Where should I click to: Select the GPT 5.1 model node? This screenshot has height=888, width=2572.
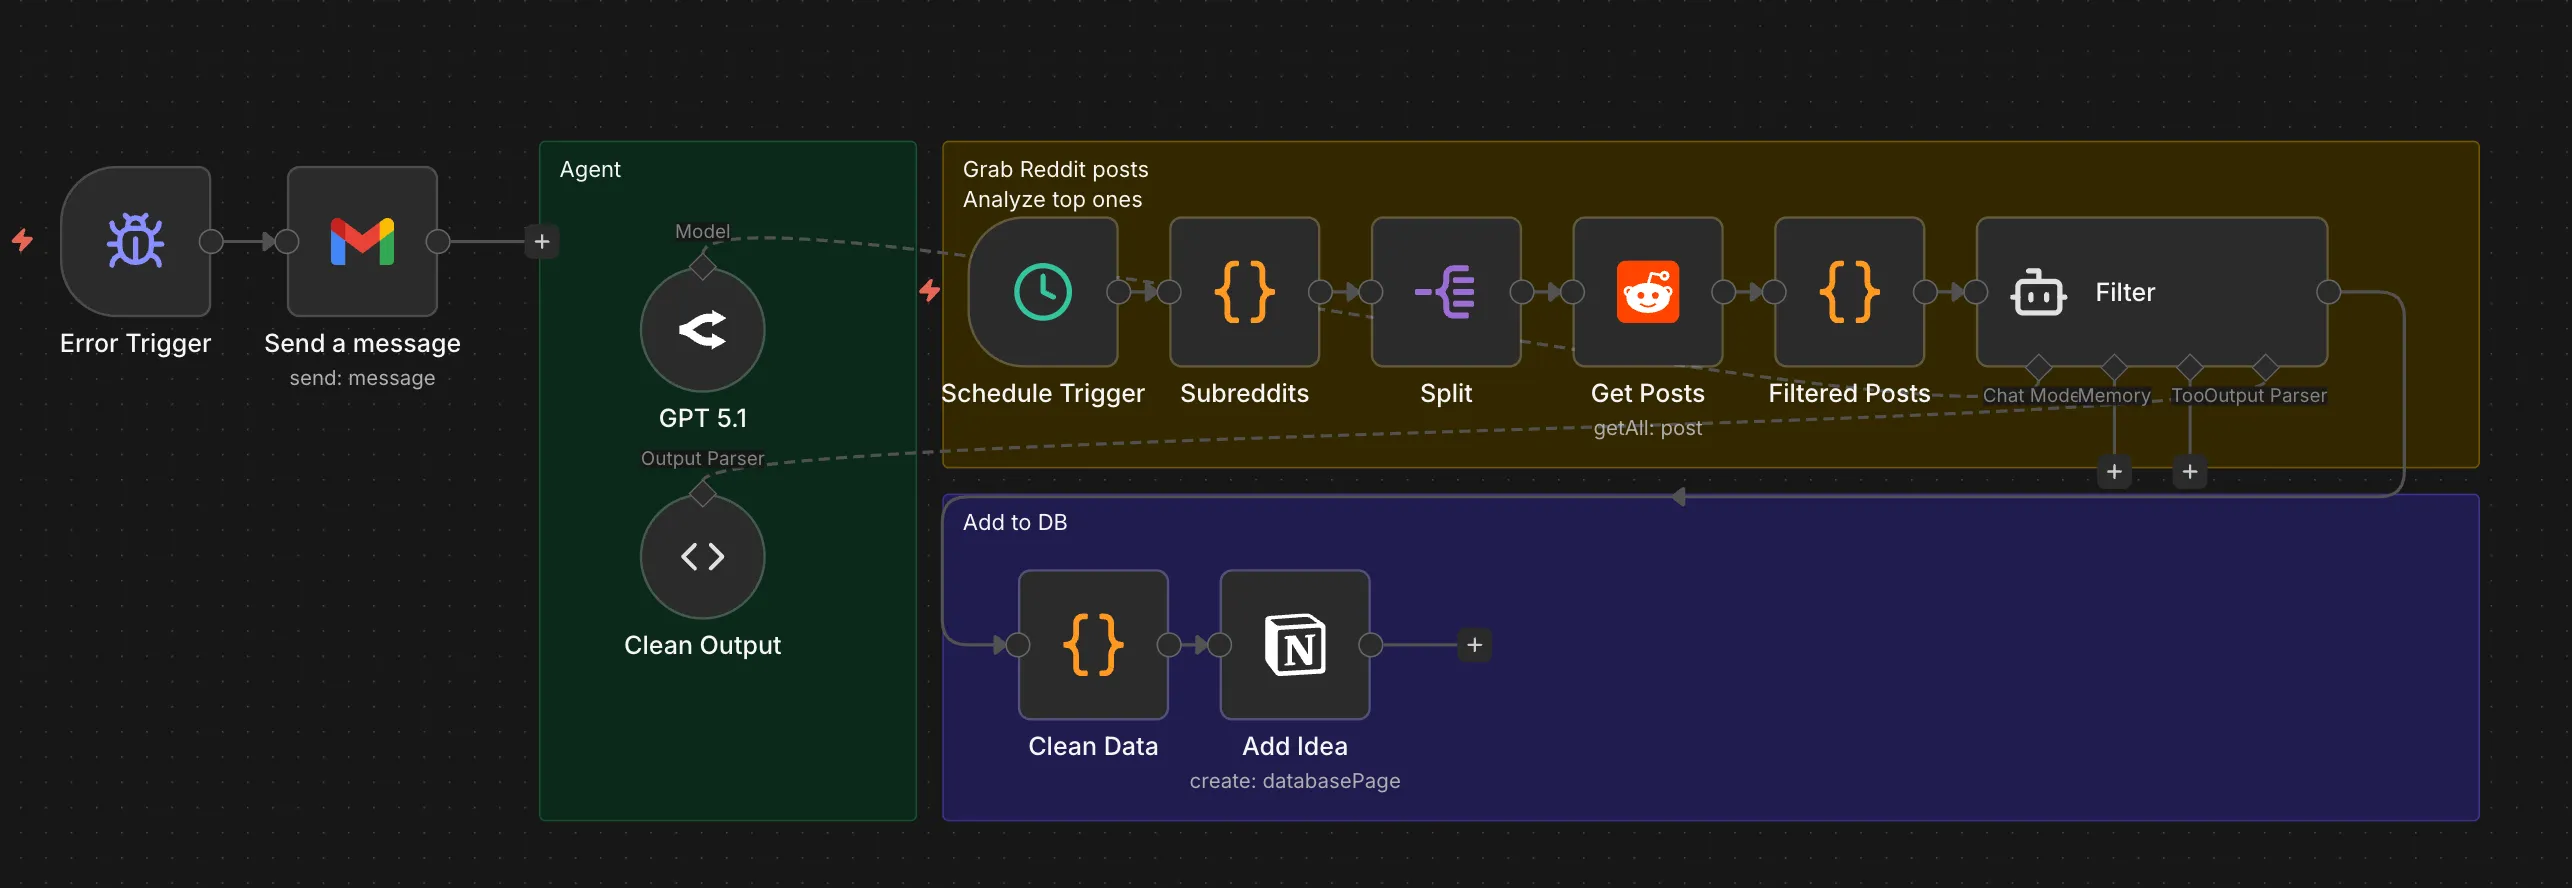pos(703,330)
